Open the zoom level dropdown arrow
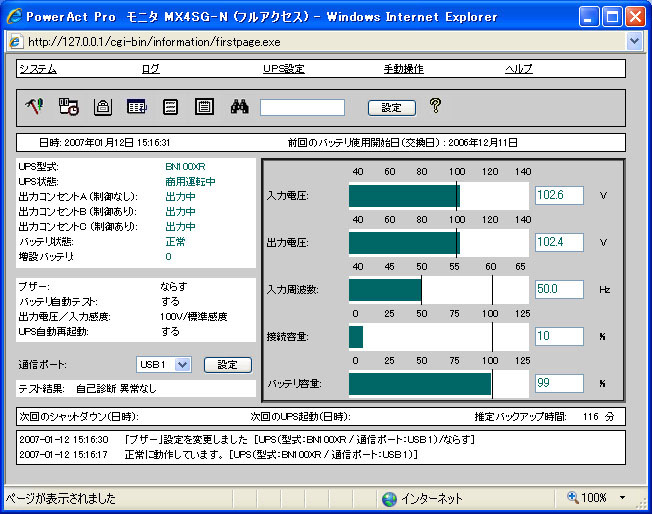 click(x=622, y=497)
